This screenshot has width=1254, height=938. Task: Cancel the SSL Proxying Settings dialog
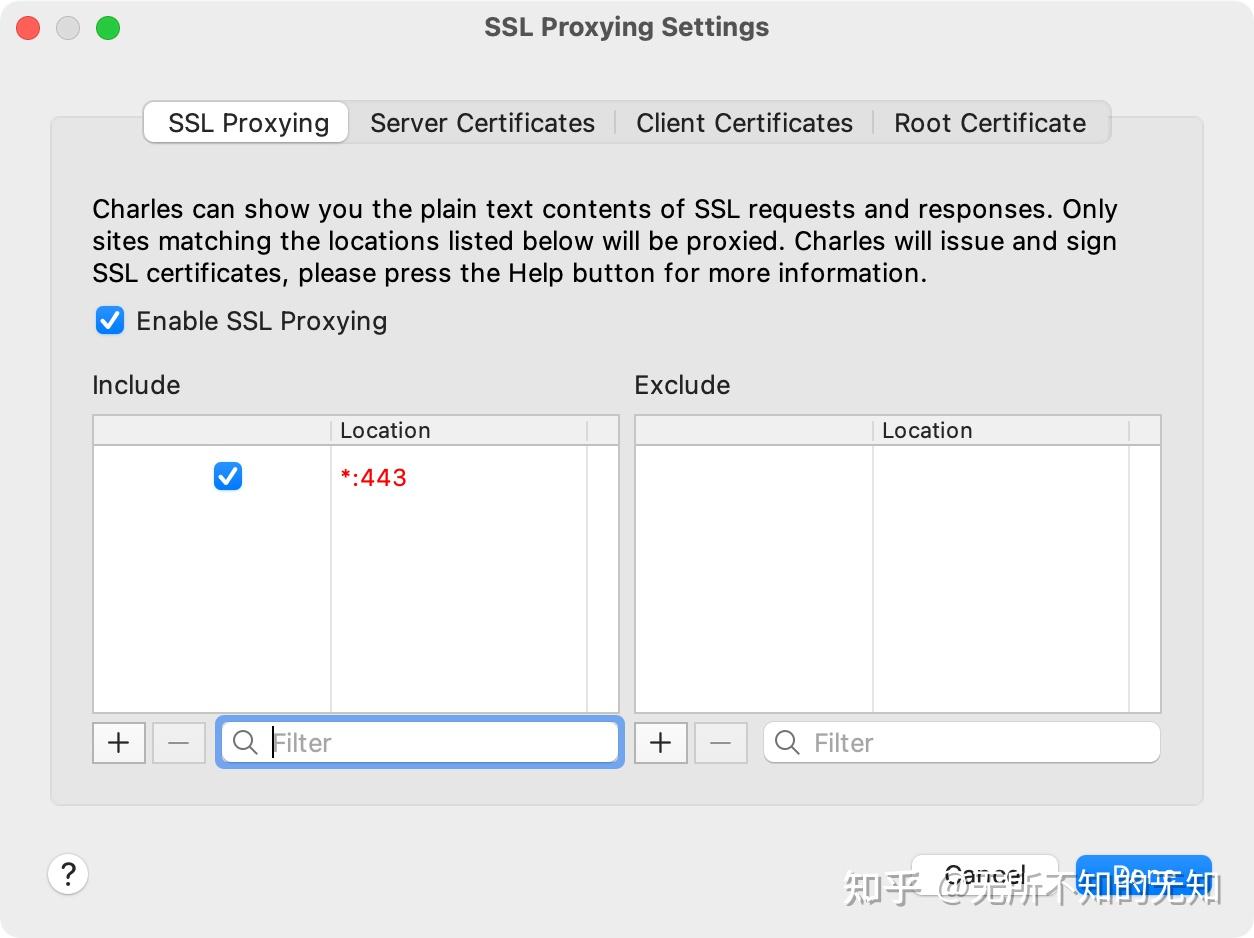(x=985, y=877)
